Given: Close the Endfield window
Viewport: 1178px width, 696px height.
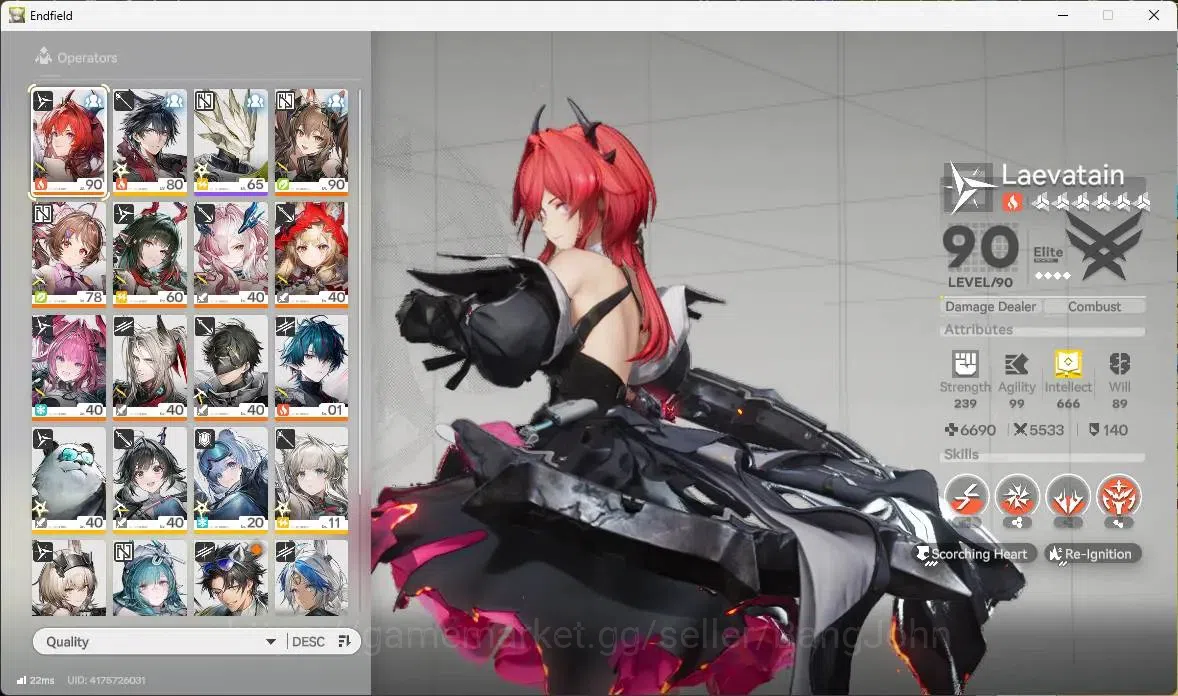Looking at the screenshot, I should (x=1154, y=15).
